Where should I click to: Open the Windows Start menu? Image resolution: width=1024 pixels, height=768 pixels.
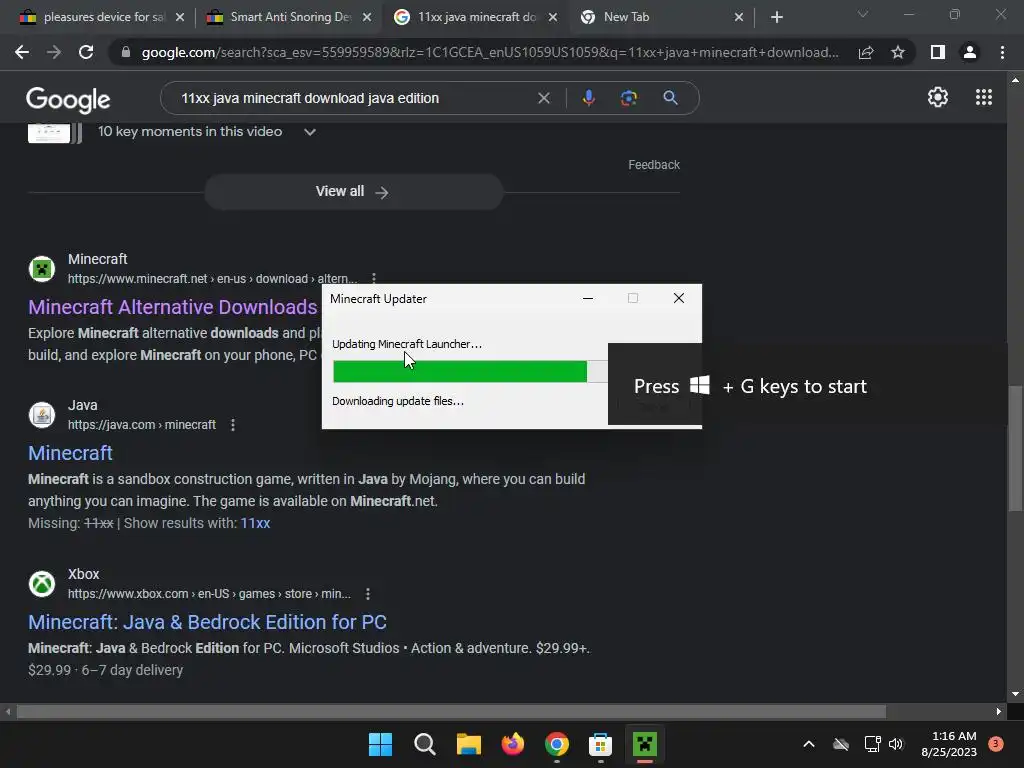tap(380, 744)
